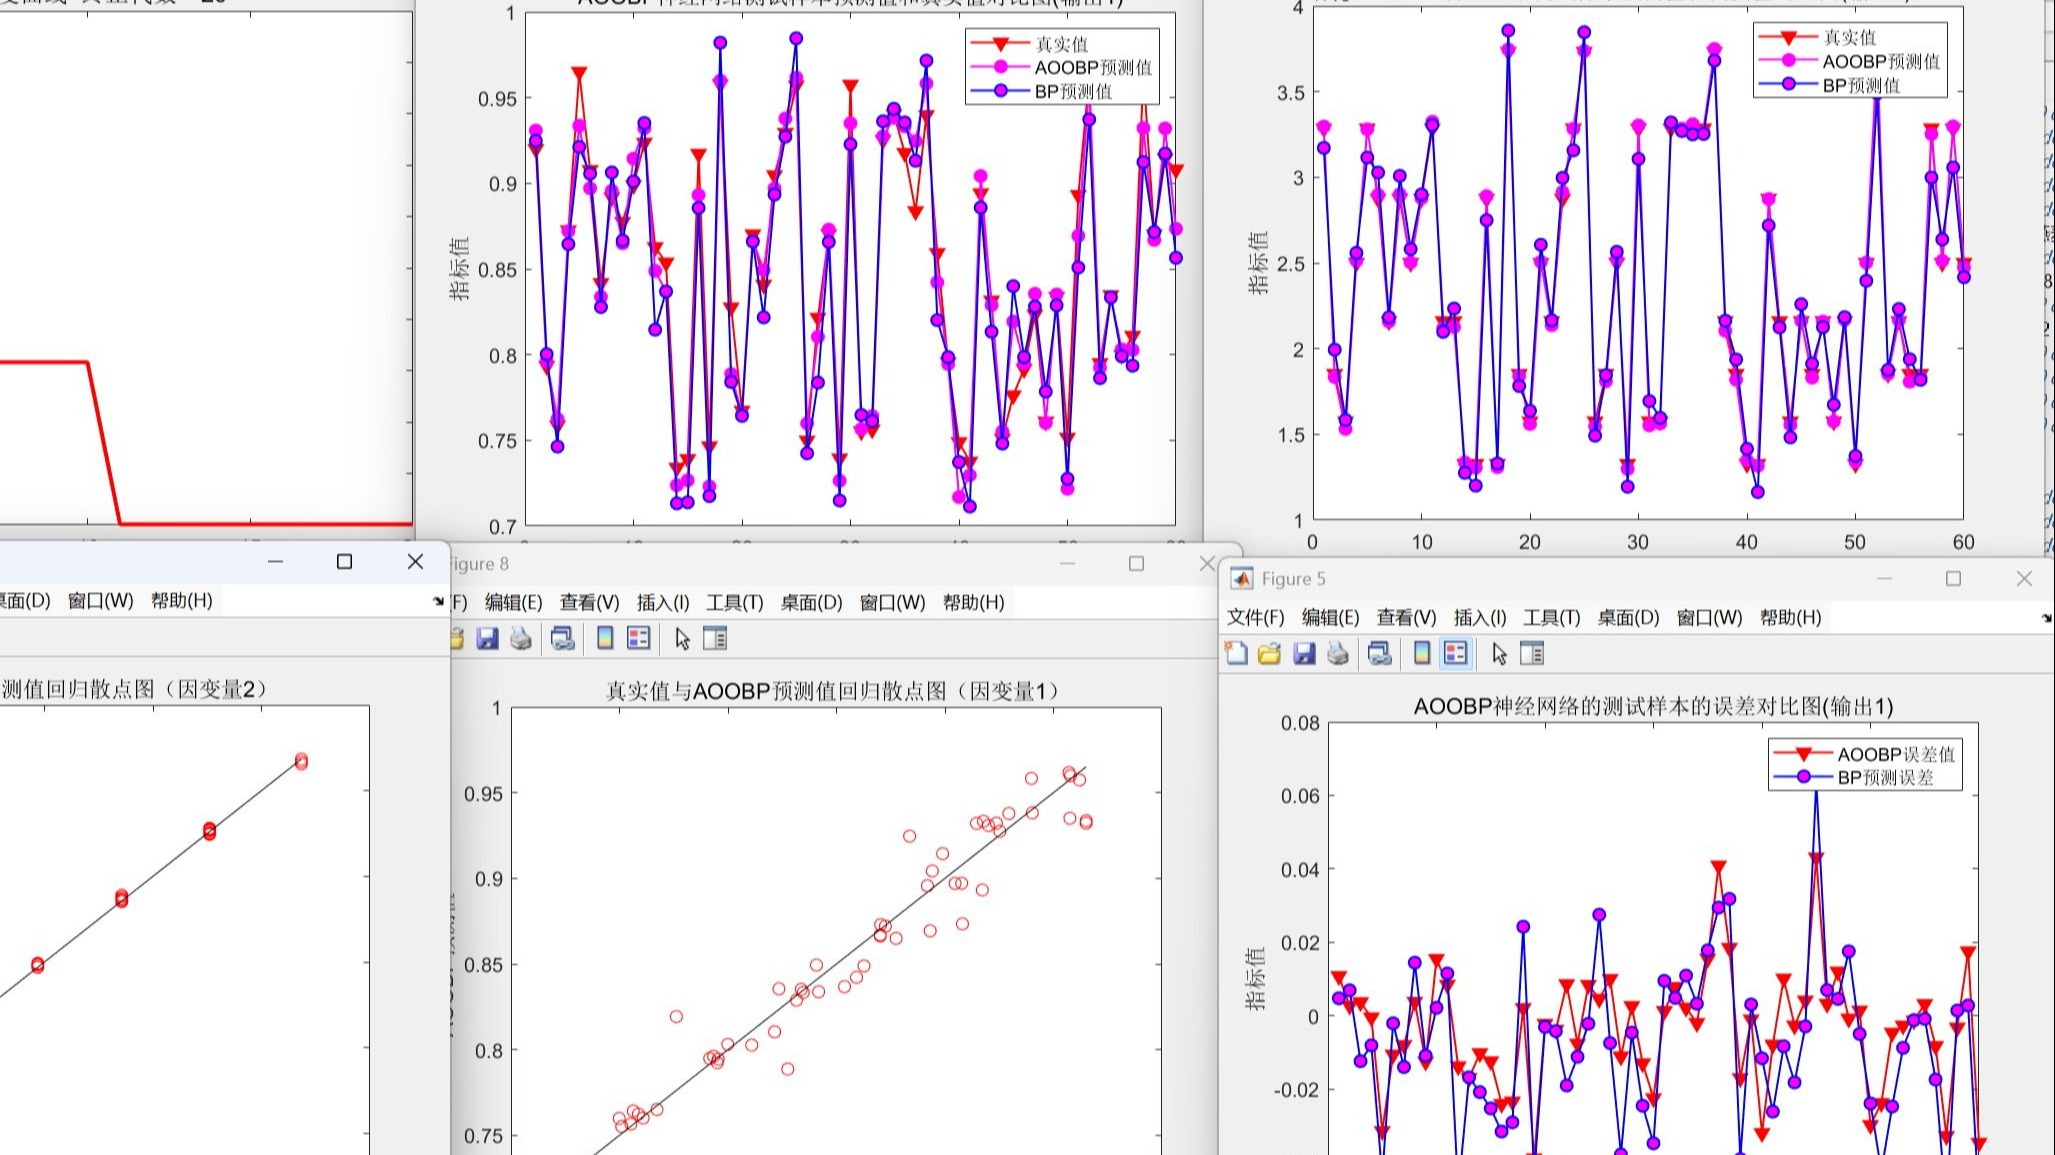Click New Figure icon in Figure 5
Screen dimensions: 2055x1155
coord(1237,654)
